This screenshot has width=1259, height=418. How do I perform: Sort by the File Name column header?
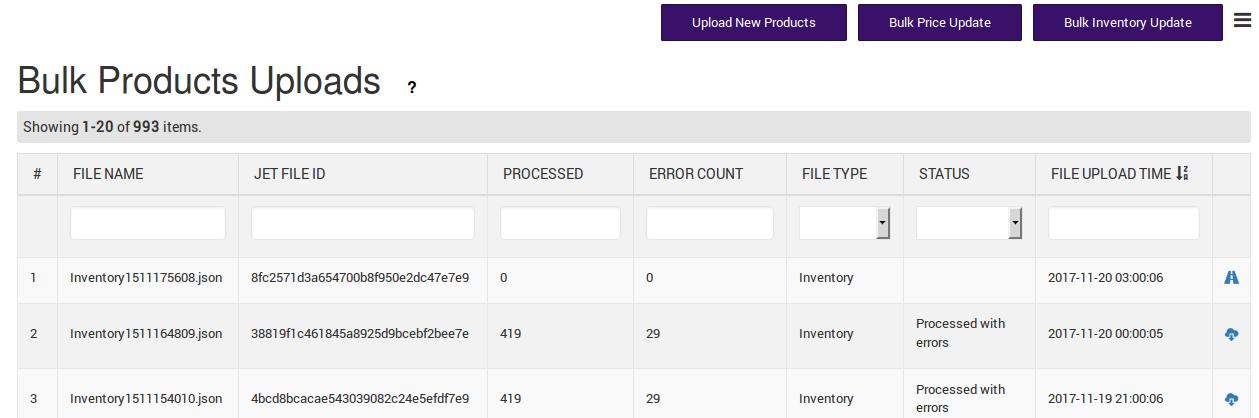click(108, 174)
